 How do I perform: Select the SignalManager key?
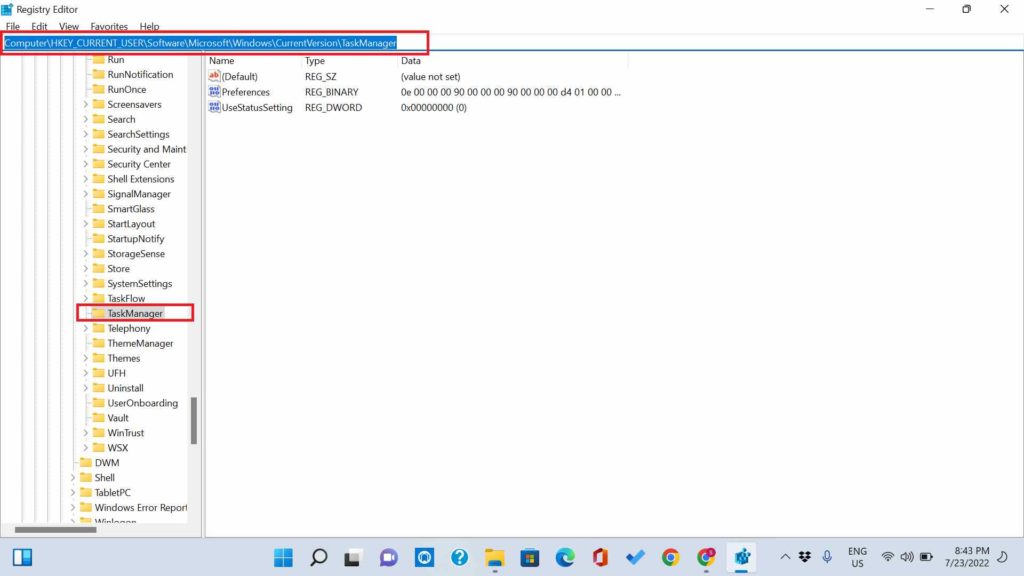138,194
